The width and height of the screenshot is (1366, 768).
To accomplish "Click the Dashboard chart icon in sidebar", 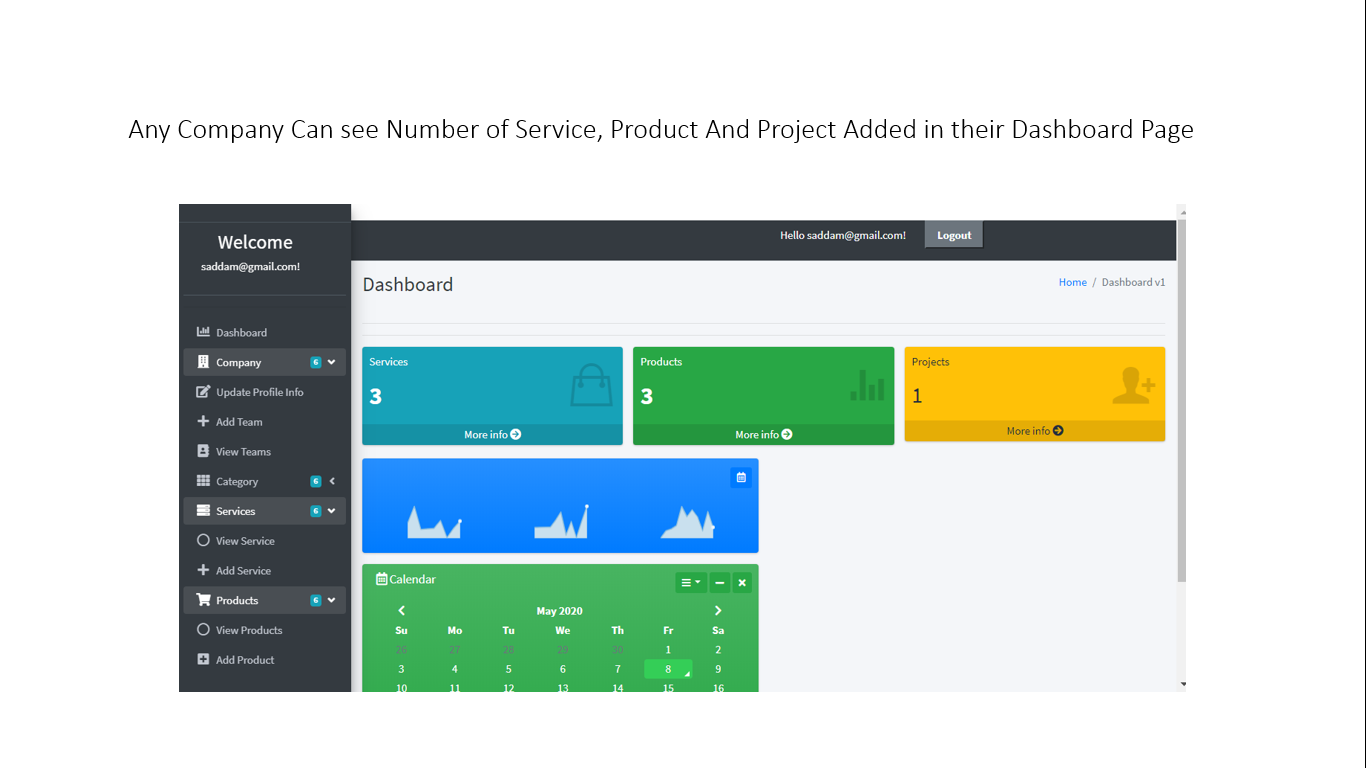I will tap(203, 332).
